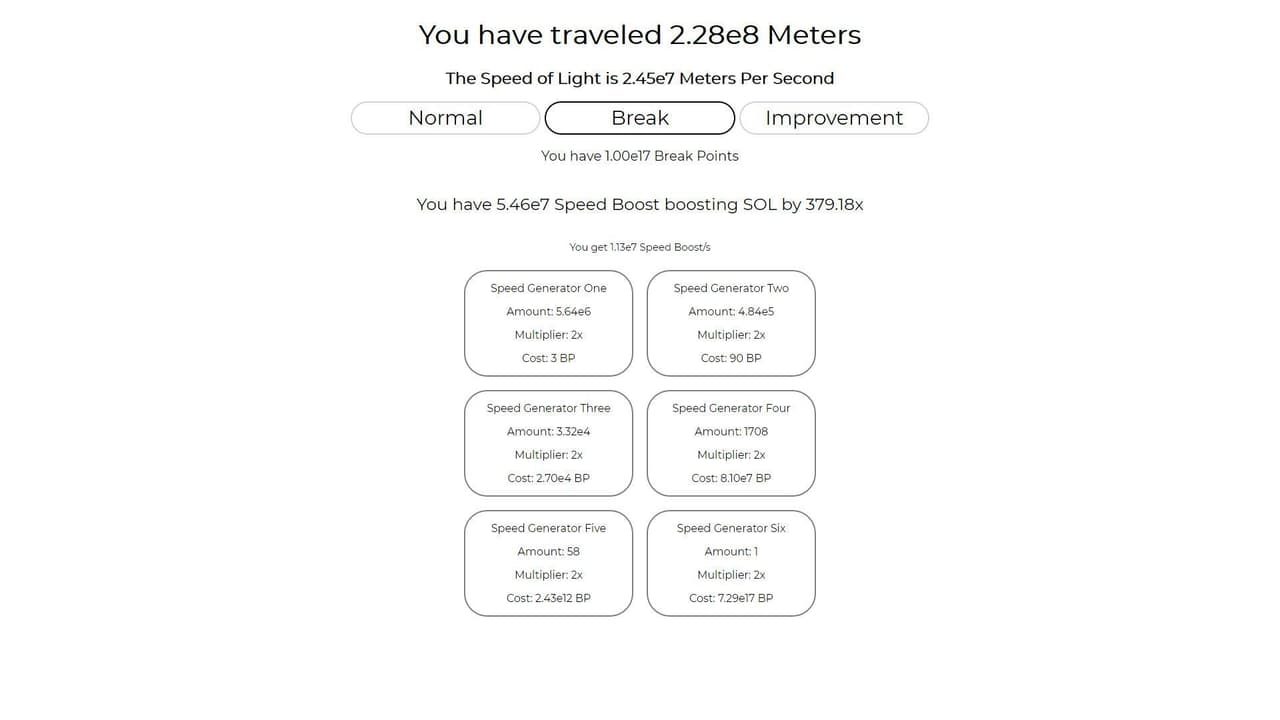Click the Speed Boost per second label
The image size is (1280, 720).
click(640, 247)
